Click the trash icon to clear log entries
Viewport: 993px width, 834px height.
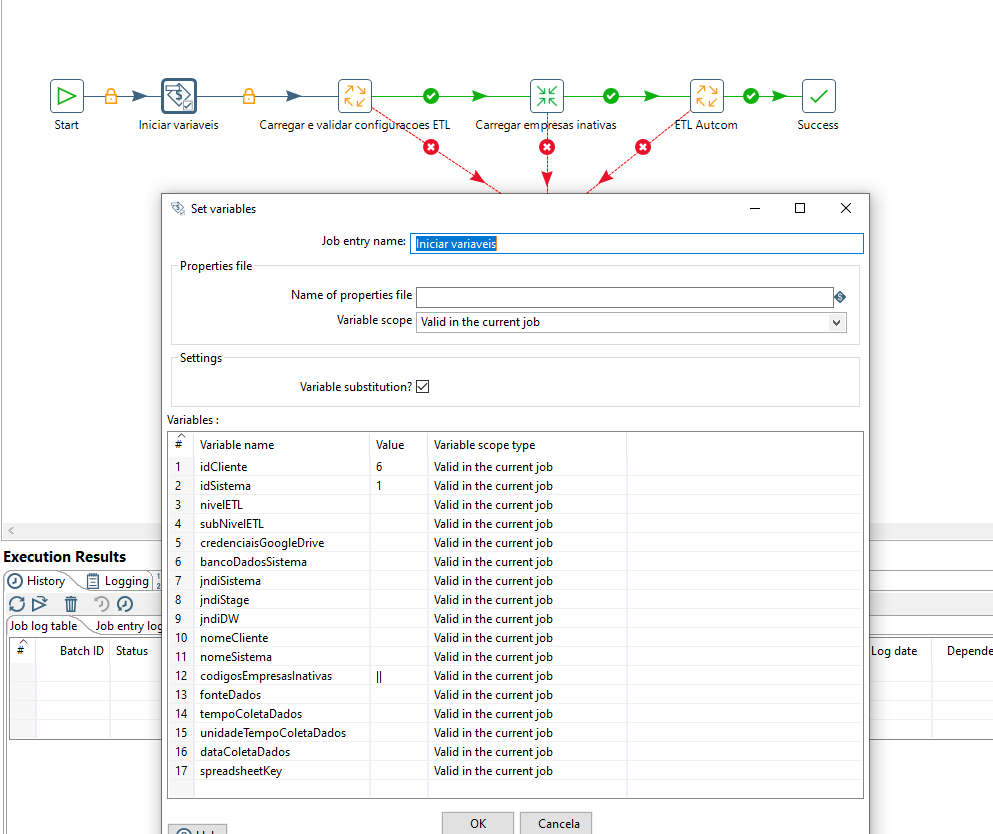point(70,603)
